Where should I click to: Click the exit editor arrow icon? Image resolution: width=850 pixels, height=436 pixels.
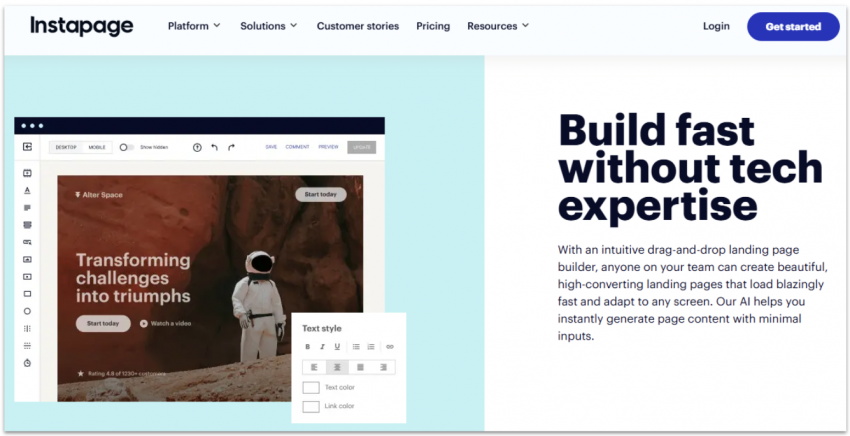(x=27, y=147)
